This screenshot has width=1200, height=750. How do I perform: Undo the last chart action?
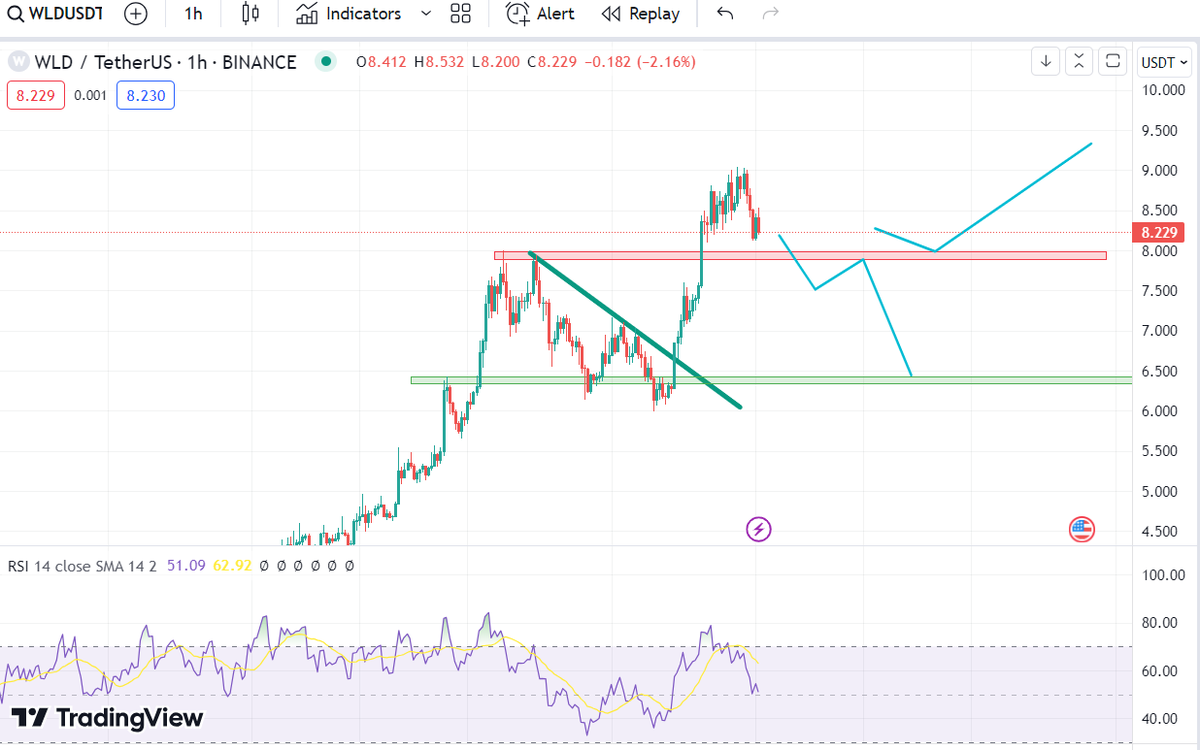[x=725, y=14]
